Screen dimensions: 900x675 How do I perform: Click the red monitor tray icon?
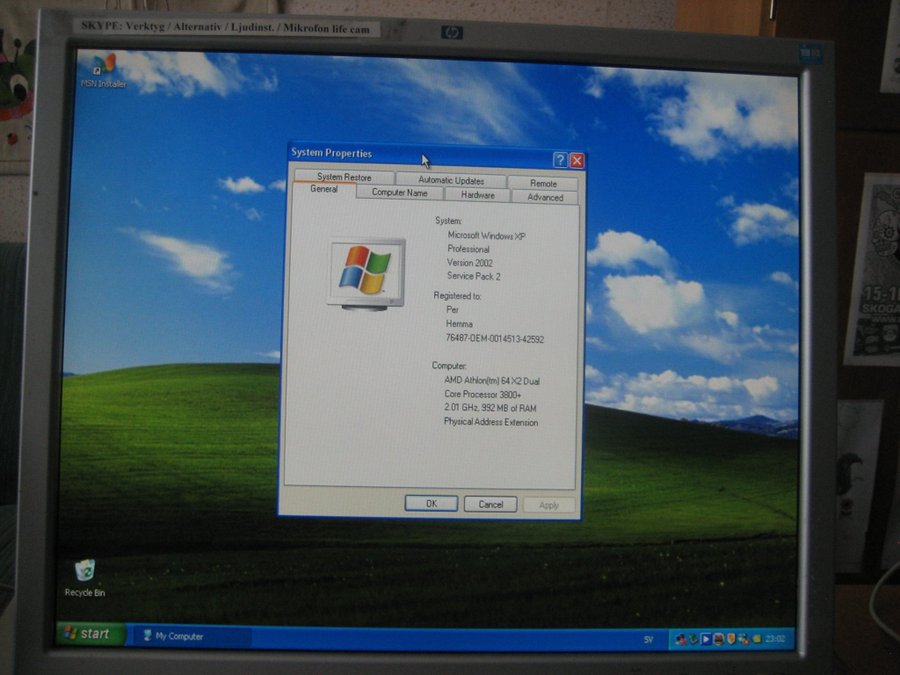point(719,639)
